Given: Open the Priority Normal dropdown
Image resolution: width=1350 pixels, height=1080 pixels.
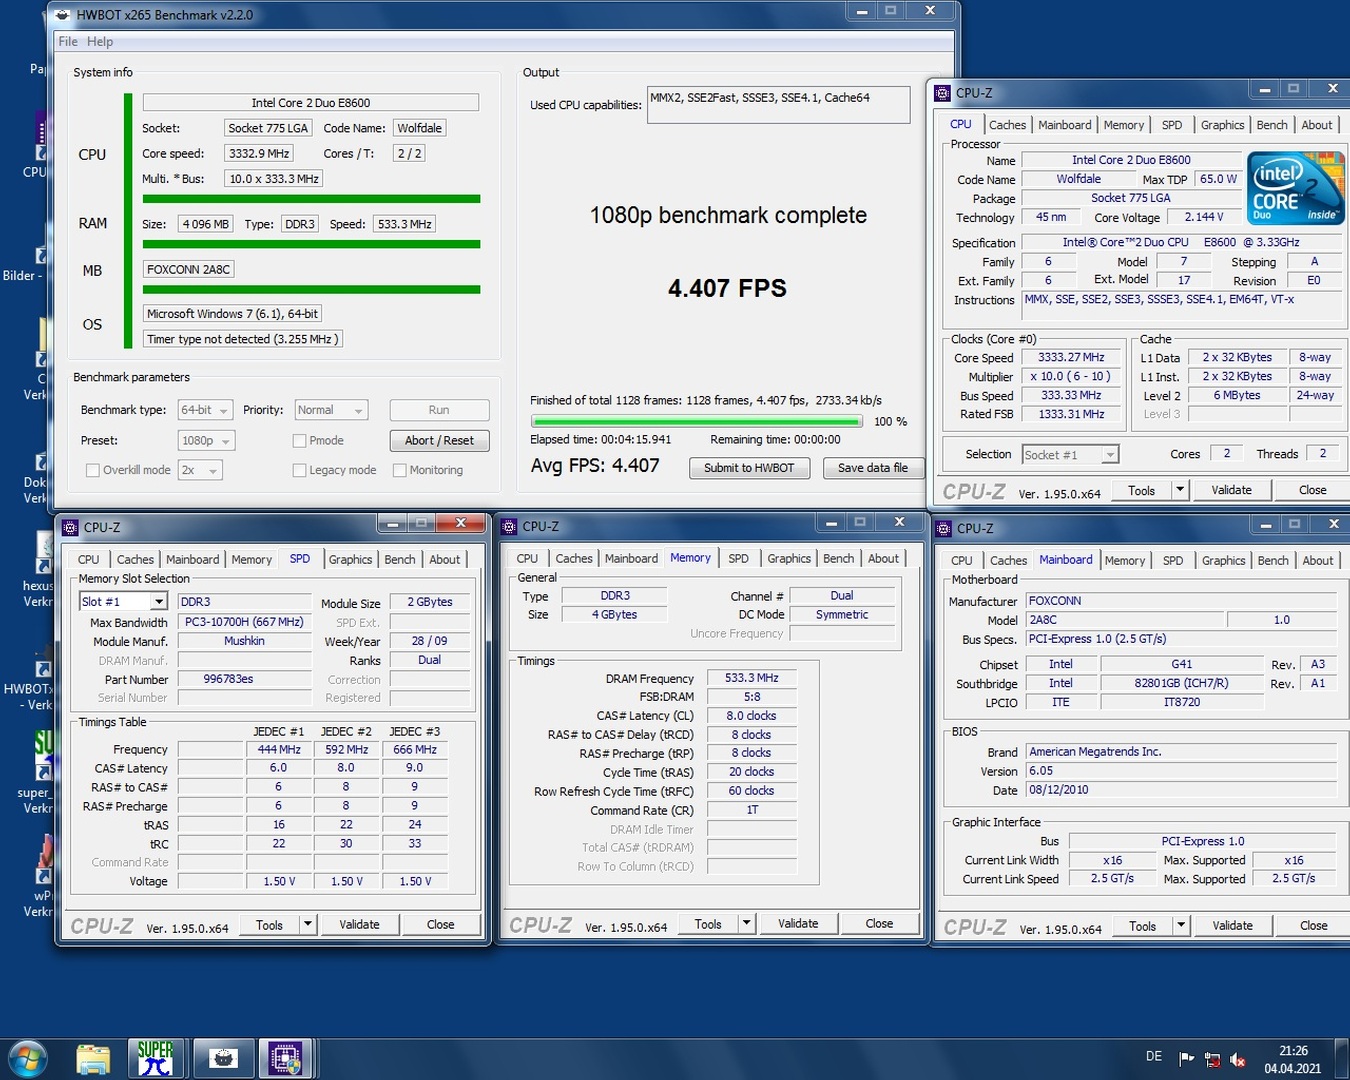Looking at the screenshot, I should click(331, 410).
